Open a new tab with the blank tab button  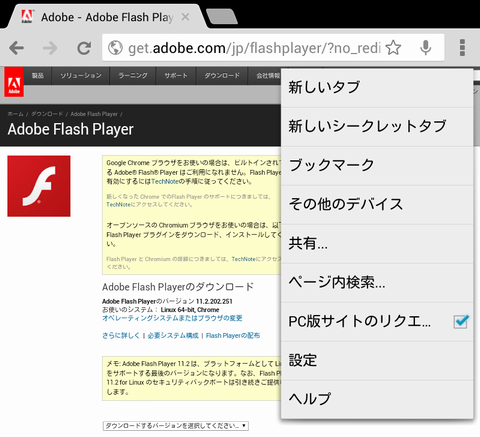click(x=222, y=17)
